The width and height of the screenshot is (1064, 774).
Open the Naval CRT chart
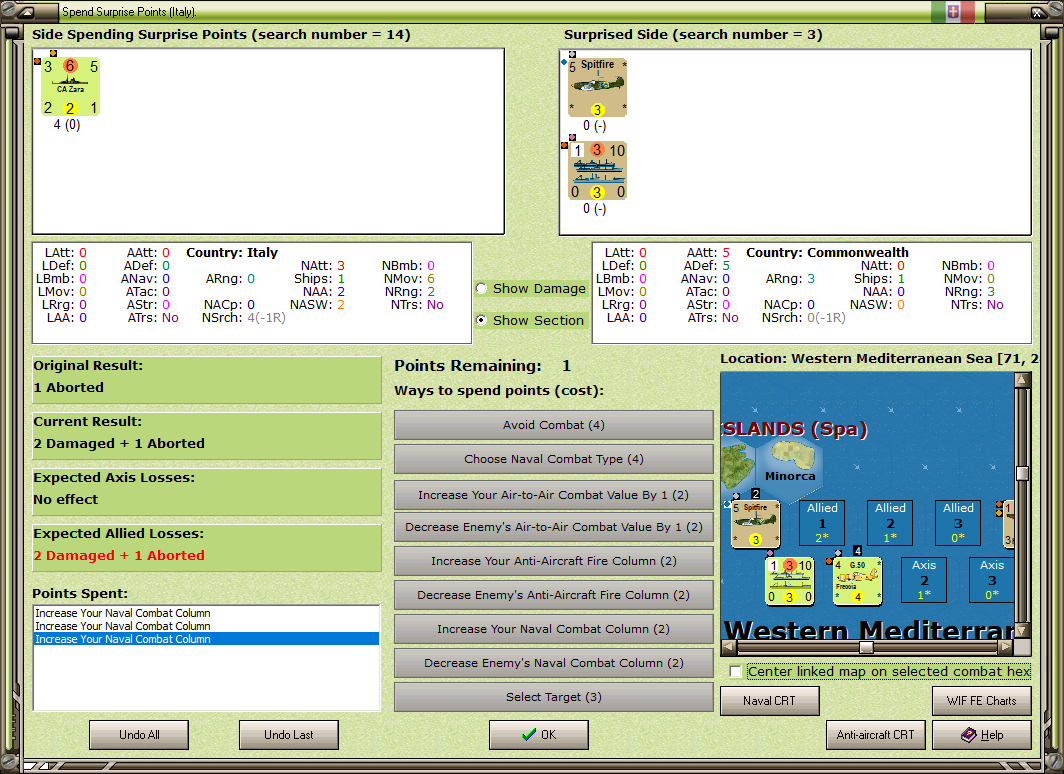770,701
